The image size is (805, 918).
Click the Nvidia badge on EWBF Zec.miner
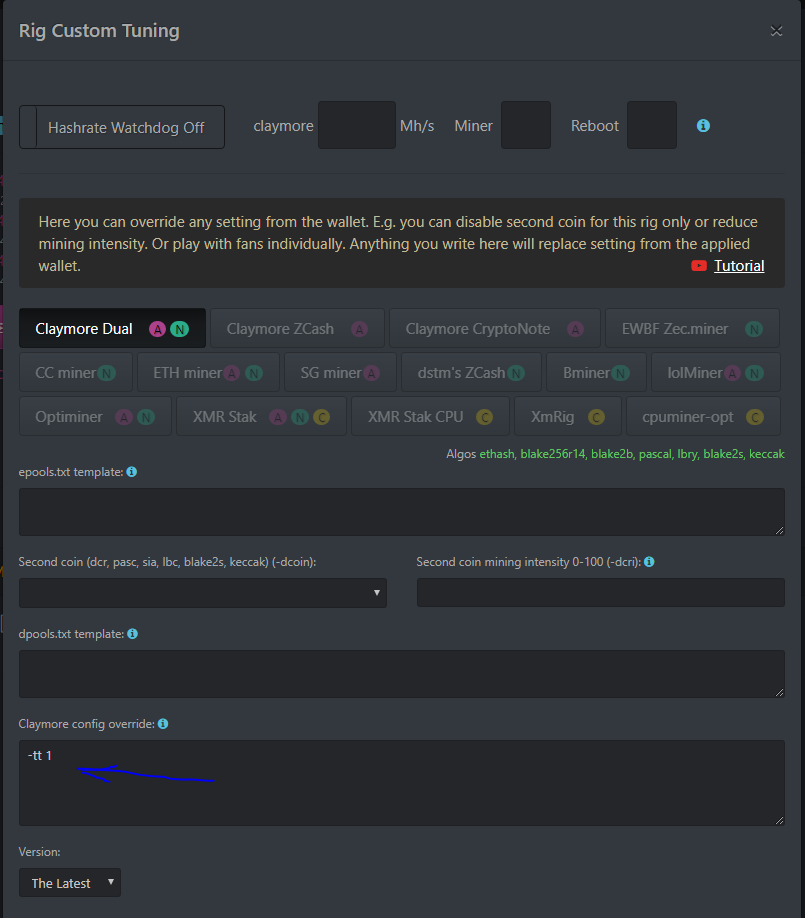click(754, 329)
